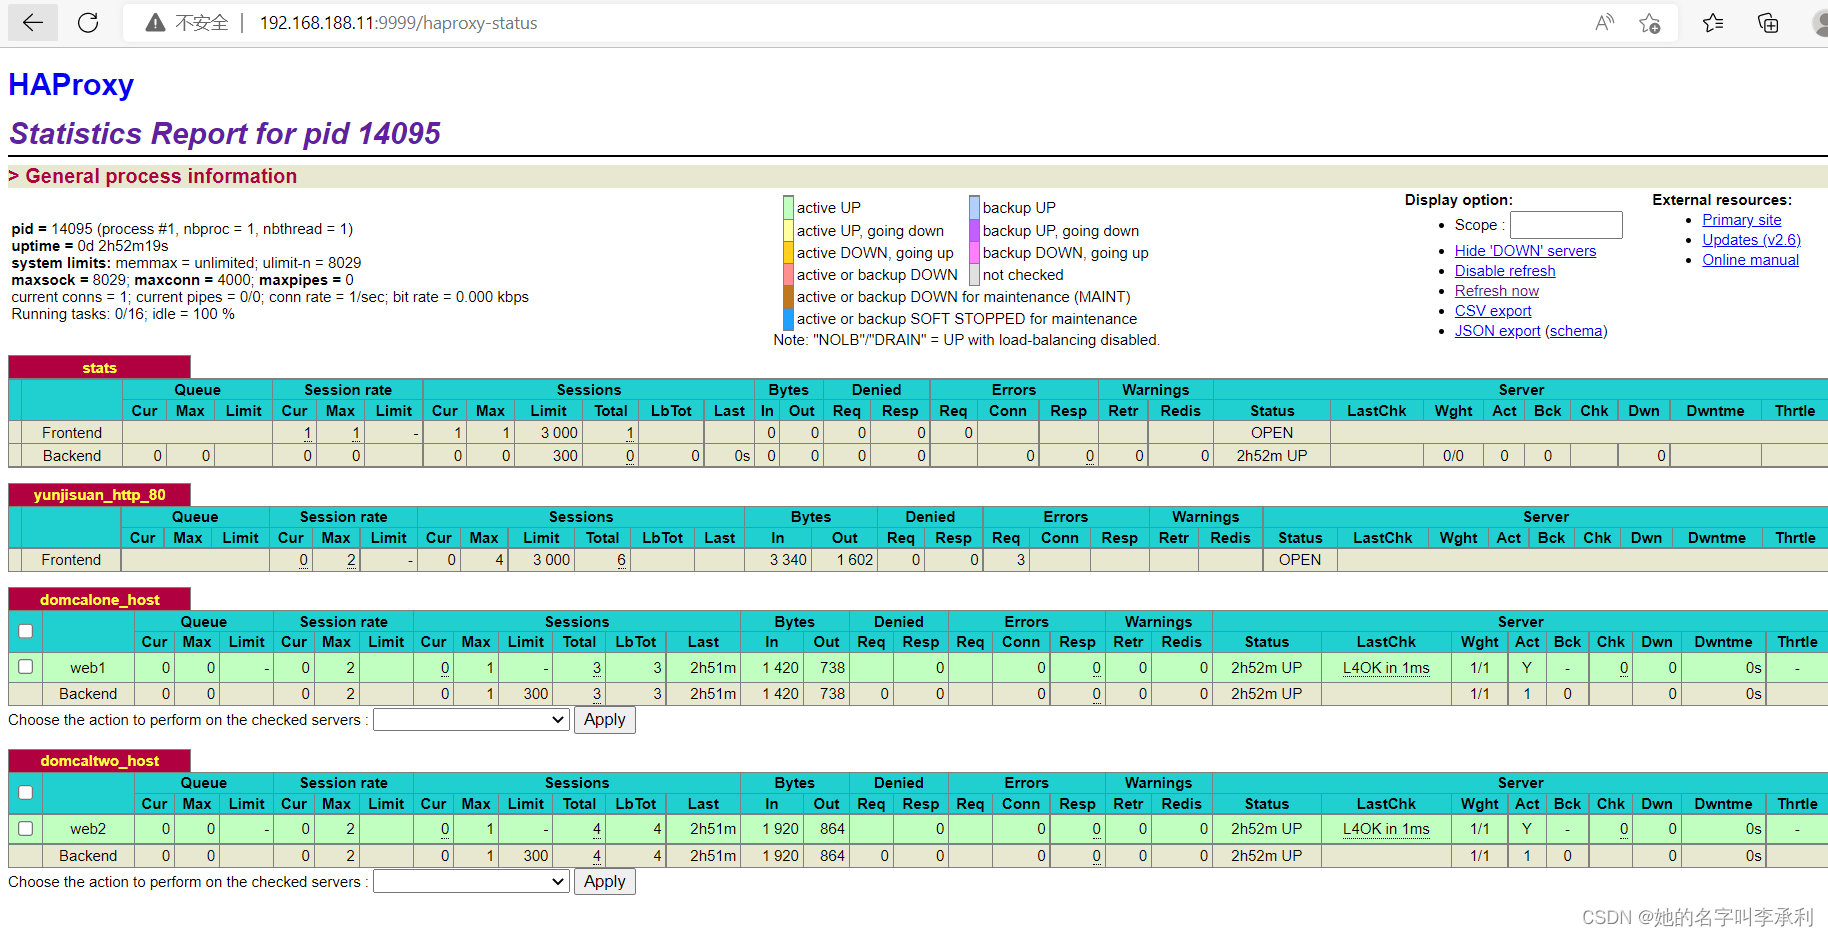Open the web1 server name cell
The height and width of the screenshot is (937, 1828).
click(88, 667)
